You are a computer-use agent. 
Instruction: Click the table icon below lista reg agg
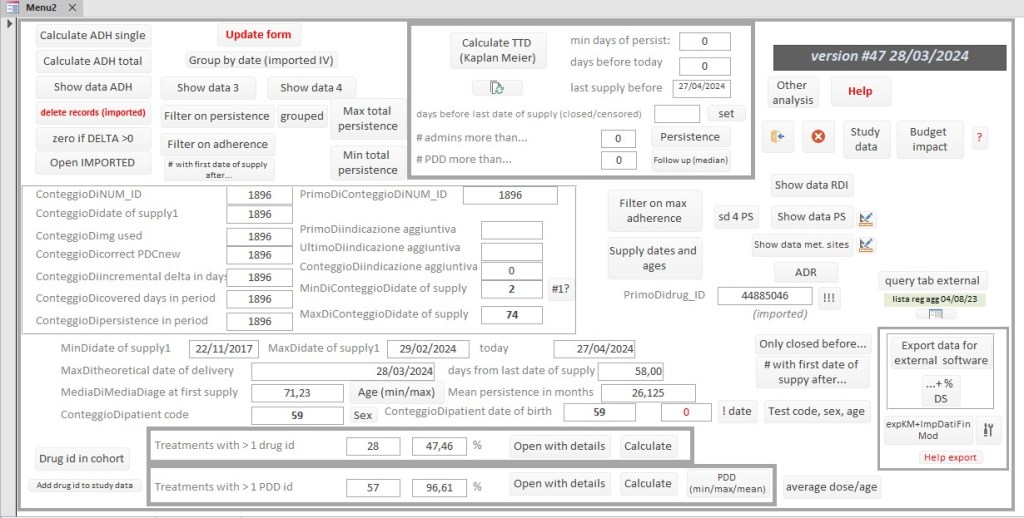(x=935, y=314)
